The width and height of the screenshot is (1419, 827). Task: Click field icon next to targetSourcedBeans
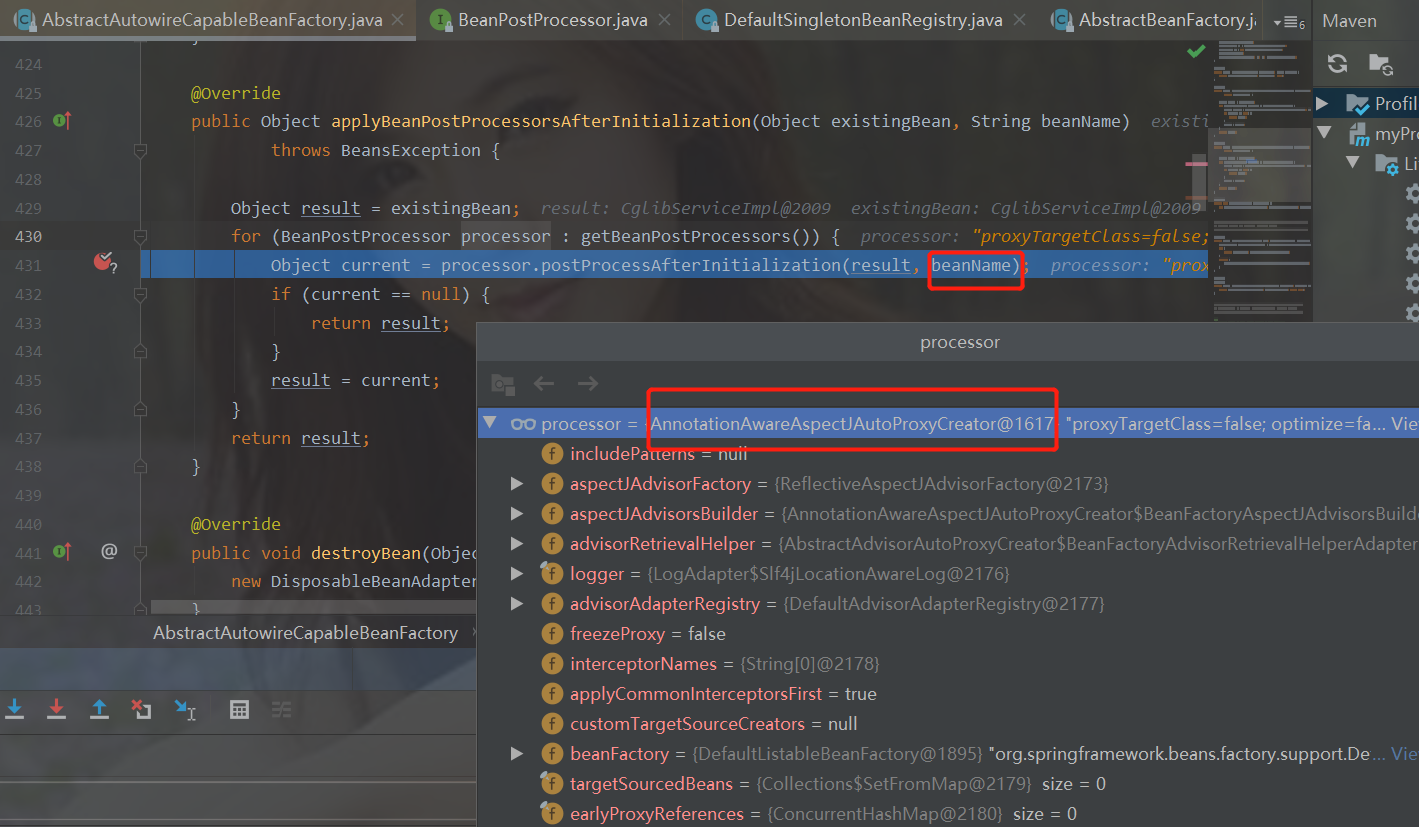click(x=551, y=784)
